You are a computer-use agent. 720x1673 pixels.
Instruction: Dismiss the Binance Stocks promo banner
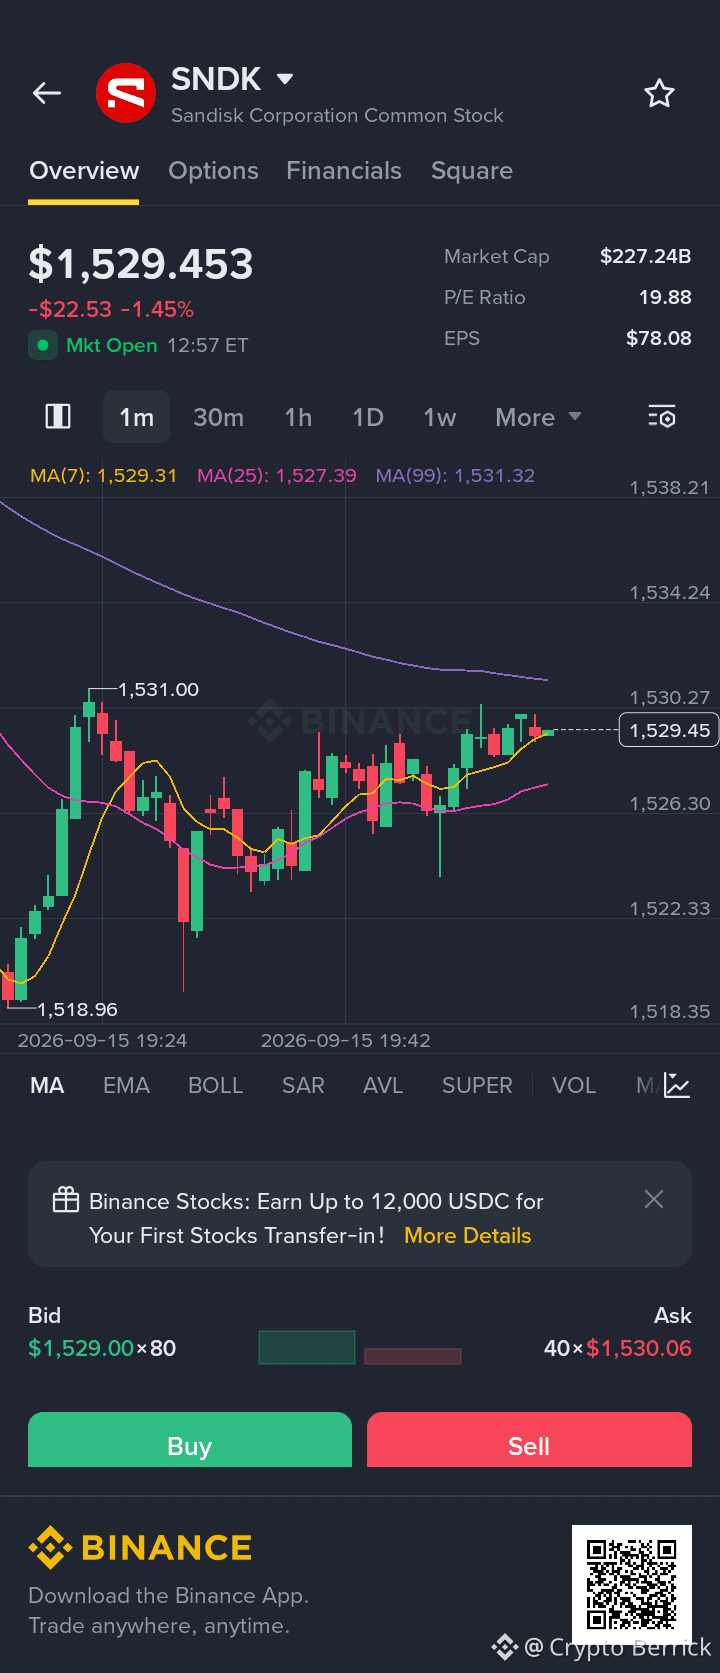click(x=654, y=1199)
